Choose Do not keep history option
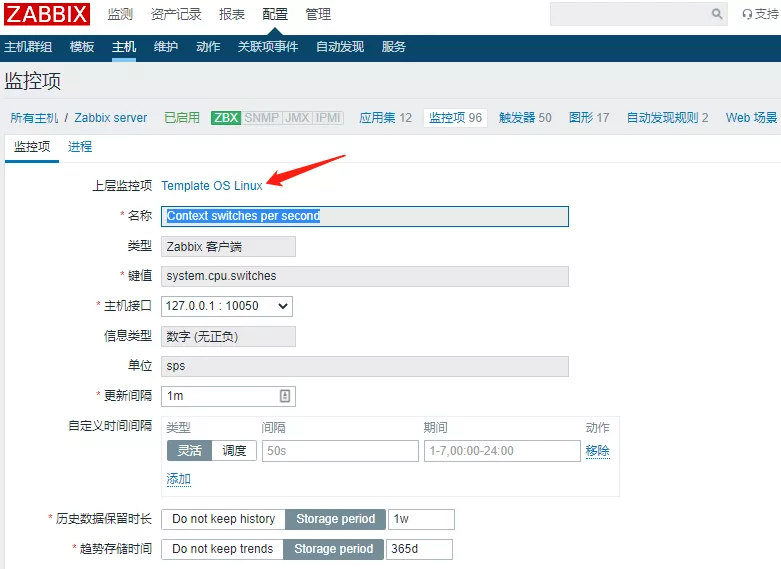The image size is (781, 569). (223, 519)
